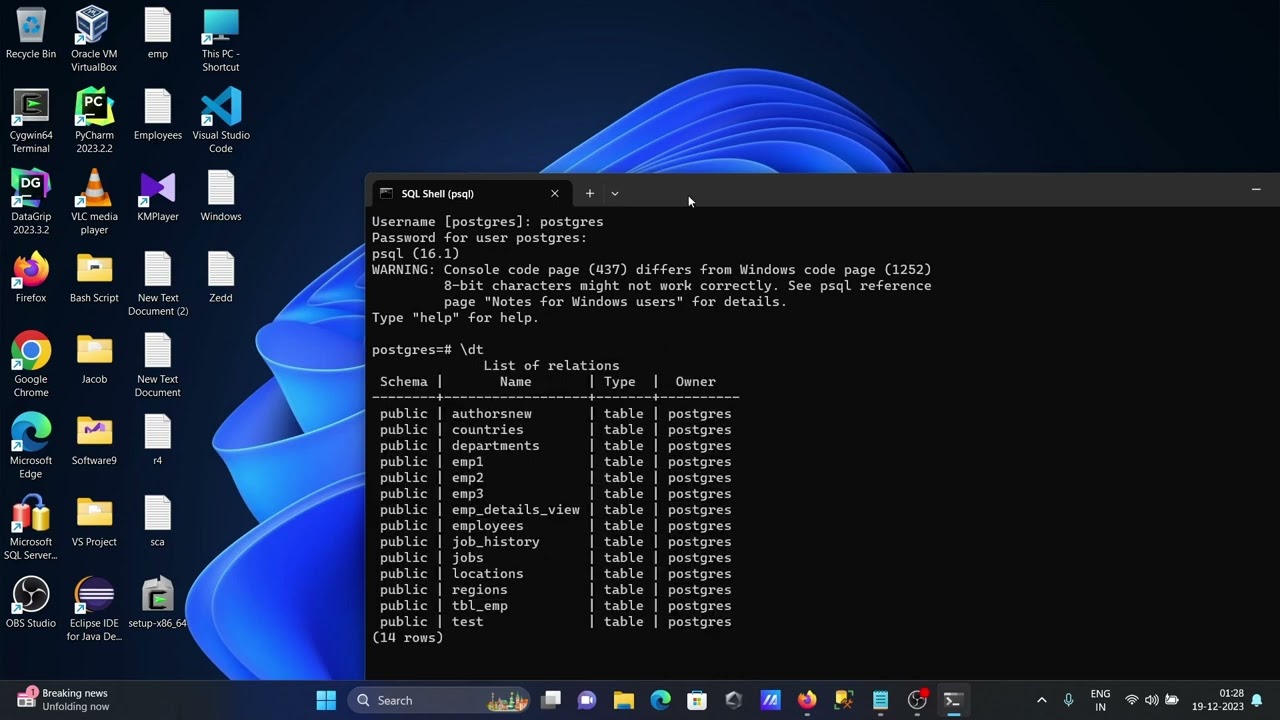Click the taskbar Search box
This screenshot has width=1280, height=720.
[439, 700]
